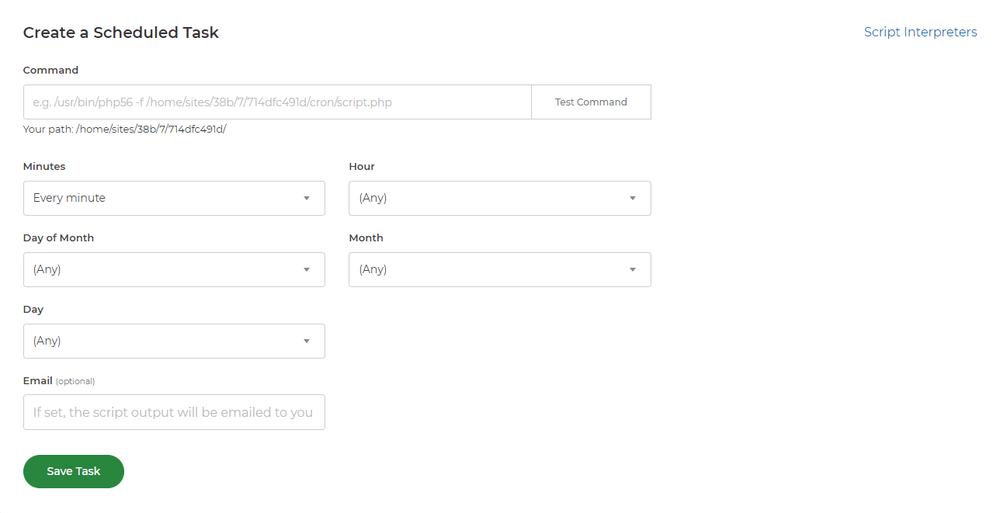Click the 'Your path' hint text
The image size is (1000, 513).
coord(124,130)
